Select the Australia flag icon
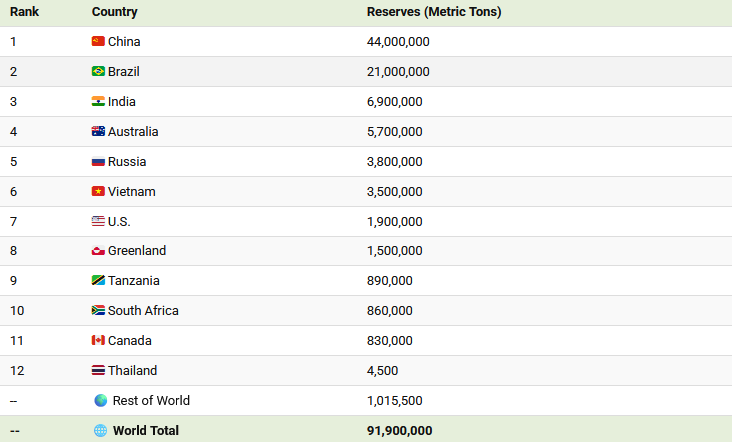 [x=98, y=132]
